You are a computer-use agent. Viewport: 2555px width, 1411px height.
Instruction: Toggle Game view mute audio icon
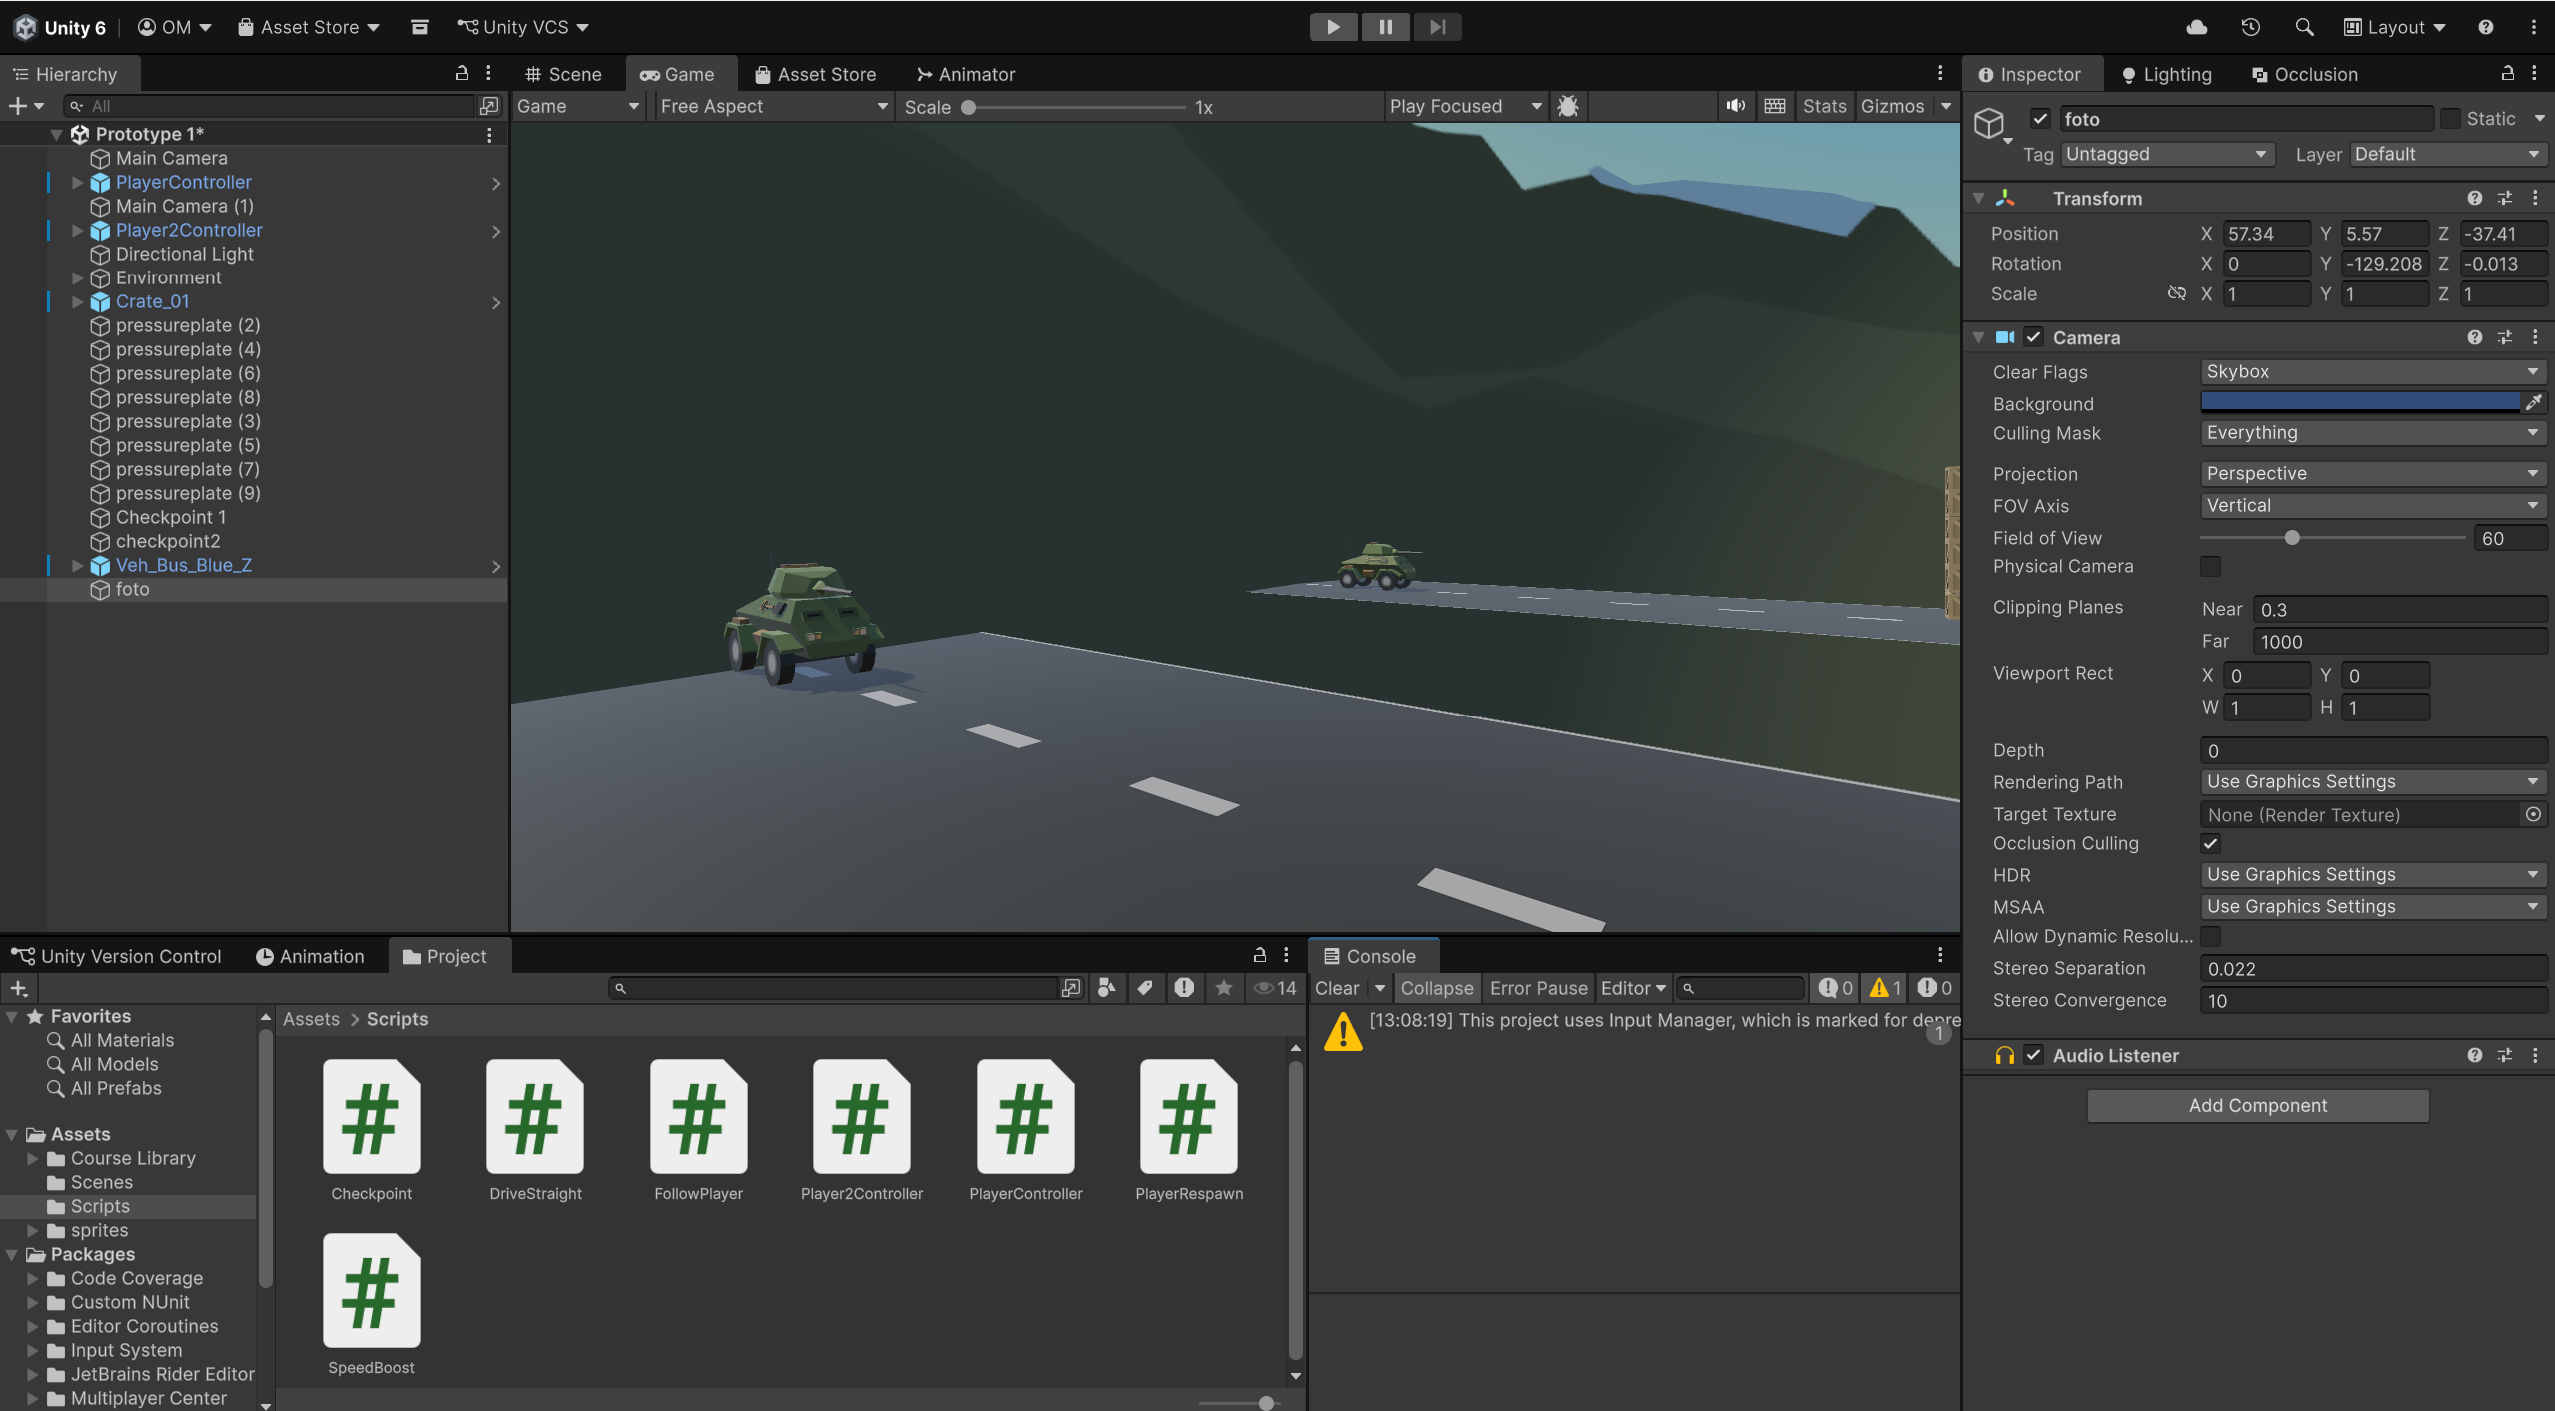[x=1735, y=106]
